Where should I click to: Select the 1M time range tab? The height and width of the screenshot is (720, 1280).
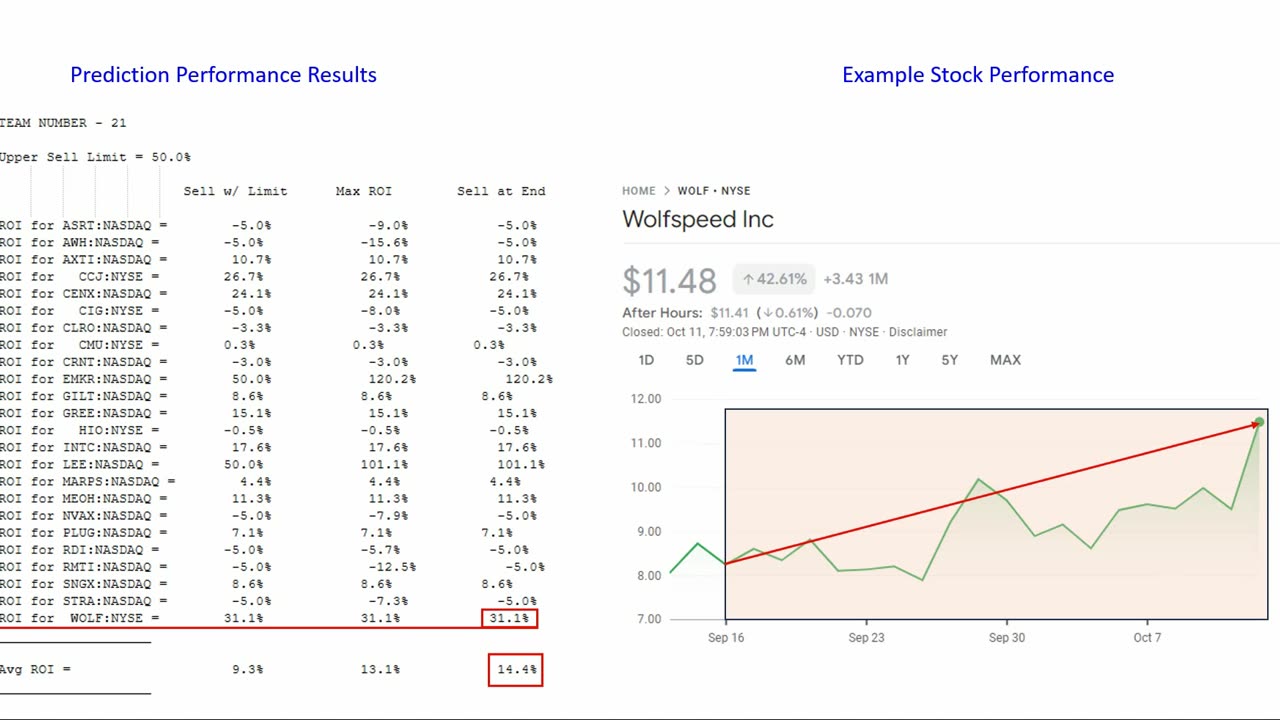point(744,360)
